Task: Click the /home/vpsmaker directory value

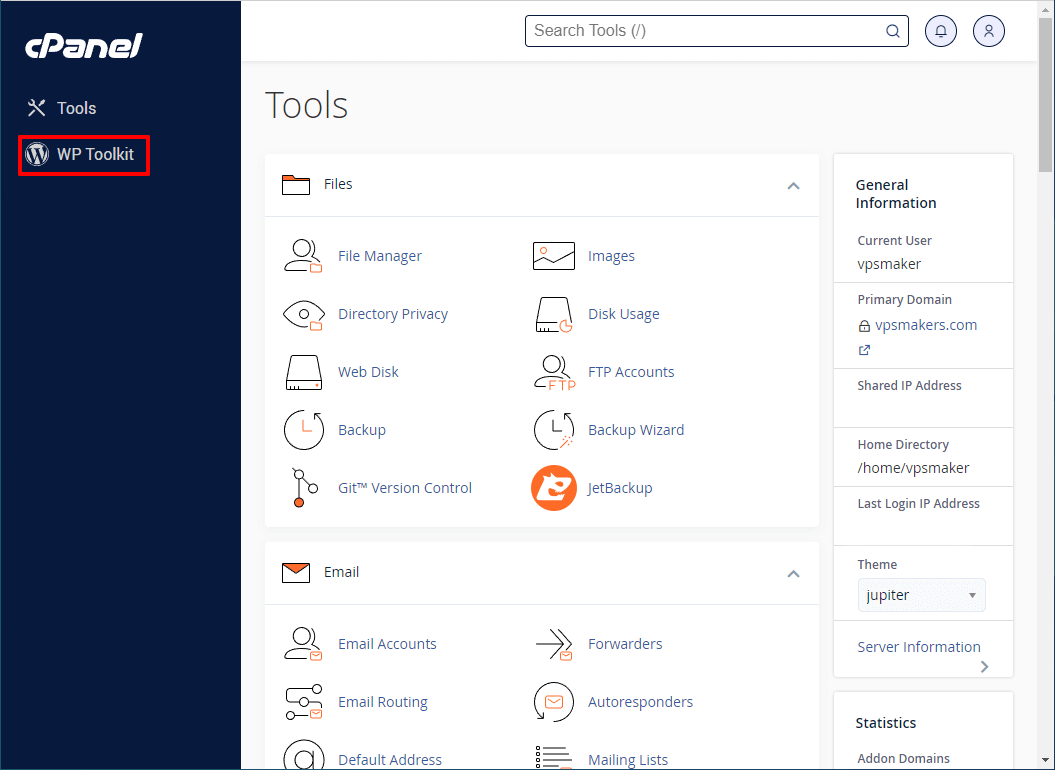Action: click(913, 468)
